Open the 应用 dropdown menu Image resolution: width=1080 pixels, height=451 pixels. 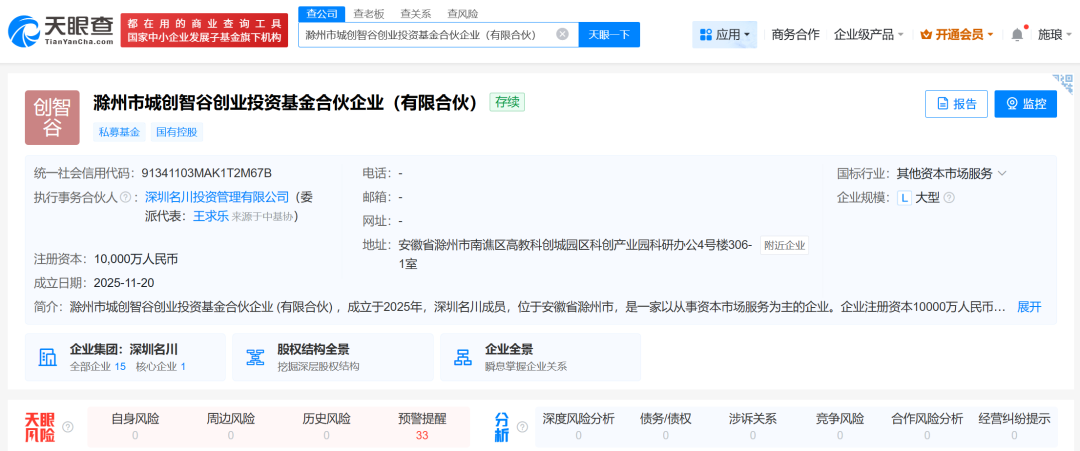point(725,35)
